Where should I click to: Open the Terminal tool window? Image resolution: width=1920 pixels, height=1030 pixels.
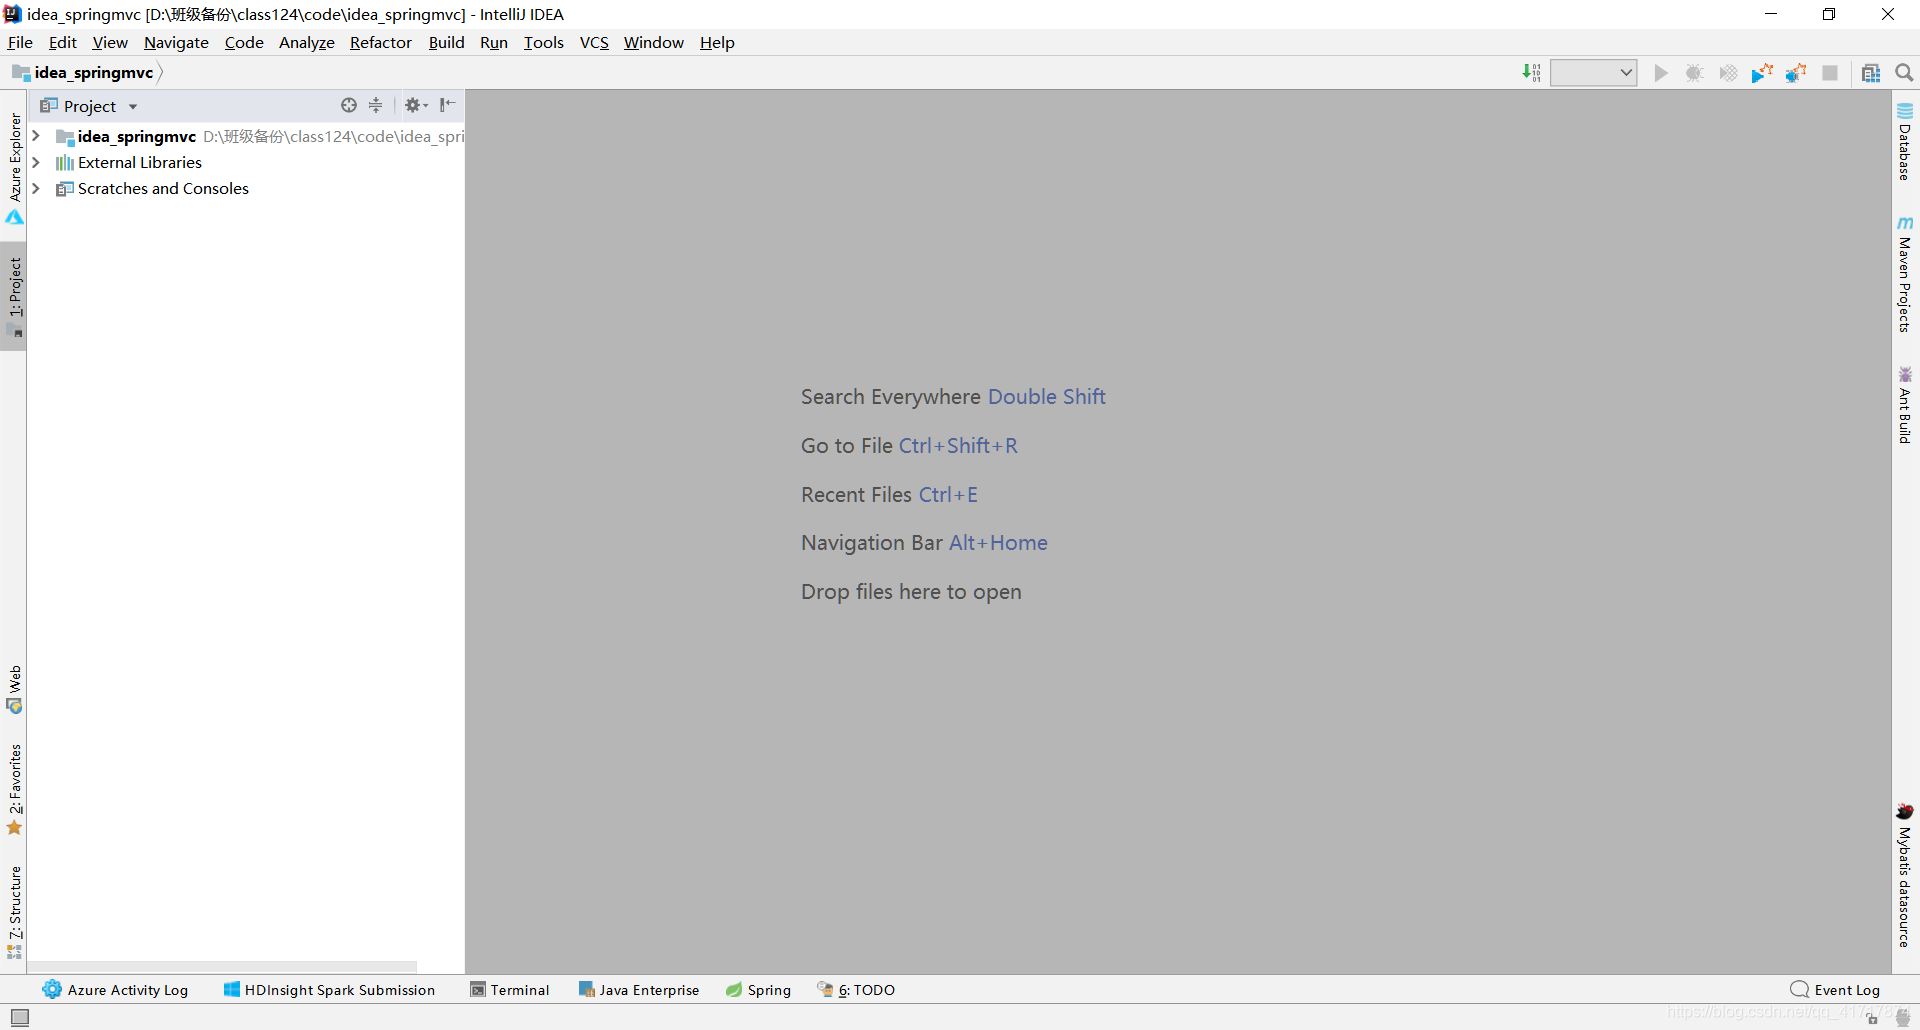tap(510, 990)
